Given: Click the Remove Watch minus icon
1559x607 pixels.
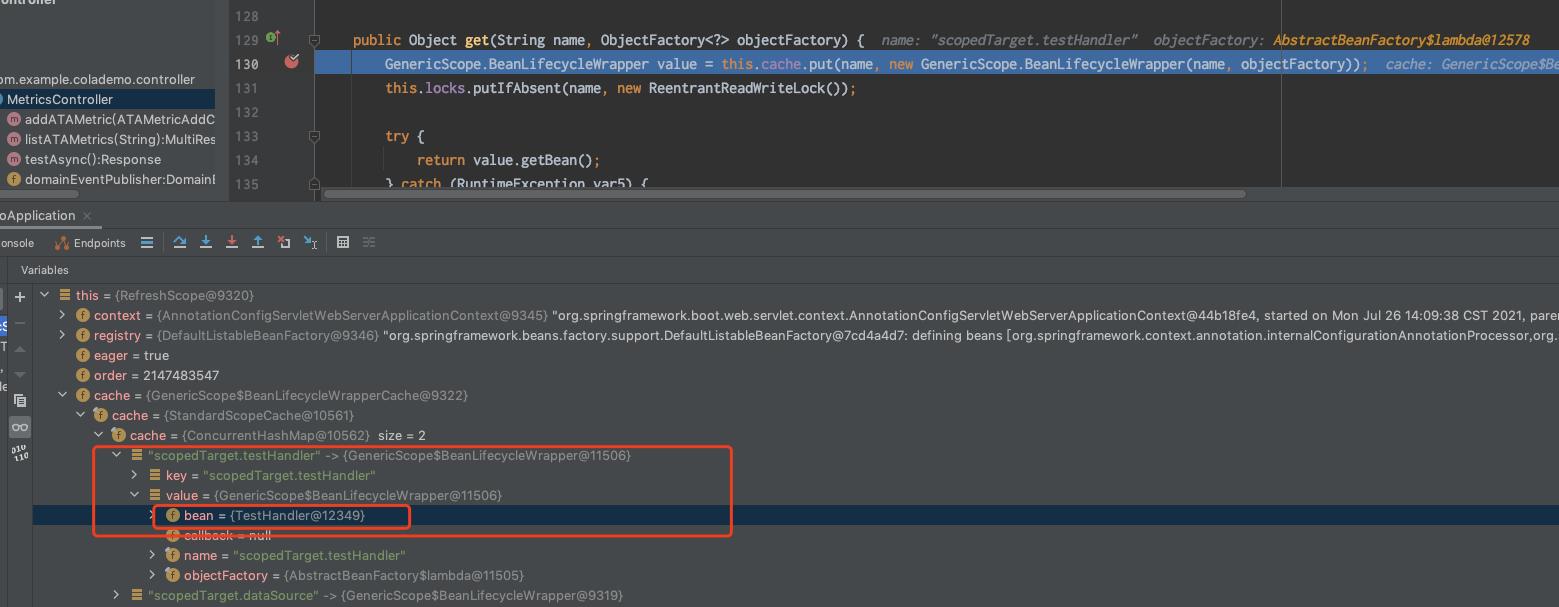Looking at the screenshot, I should [x=20, y=322].
